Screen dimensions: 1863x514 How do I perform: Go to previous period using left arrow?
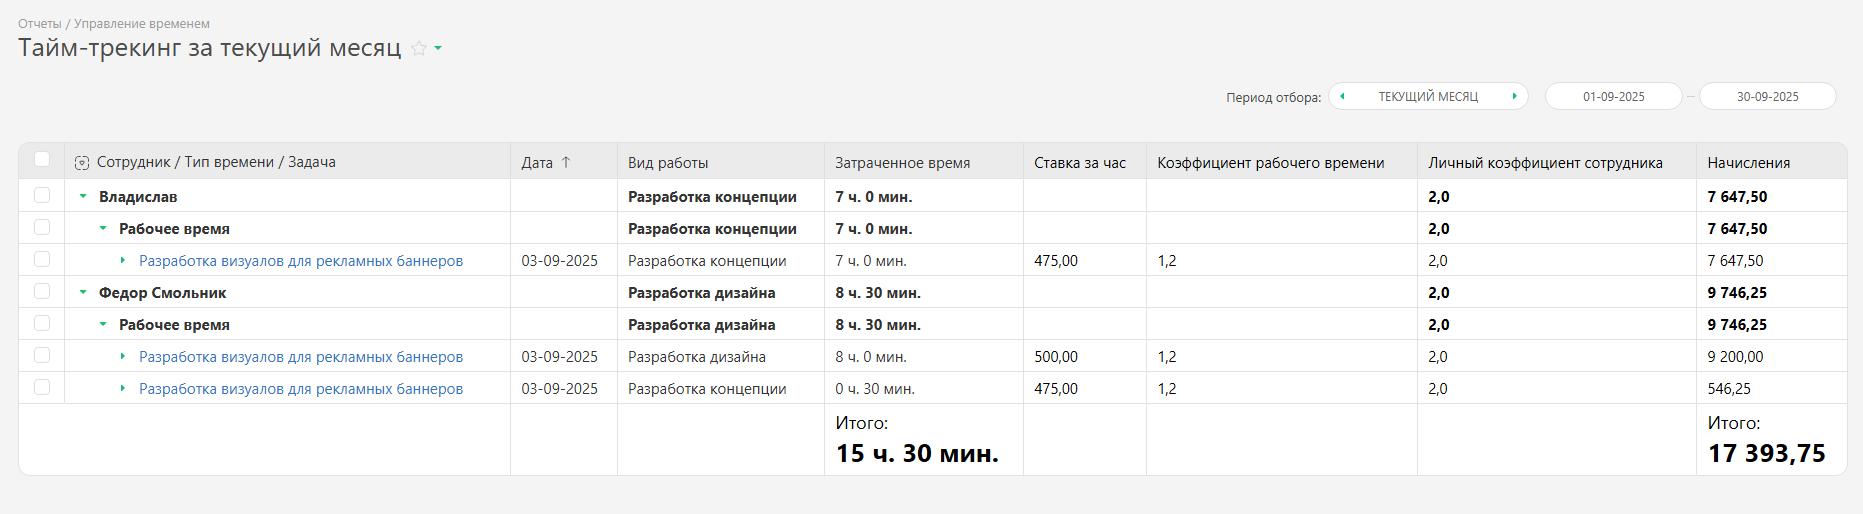[x=1342, y=97]
